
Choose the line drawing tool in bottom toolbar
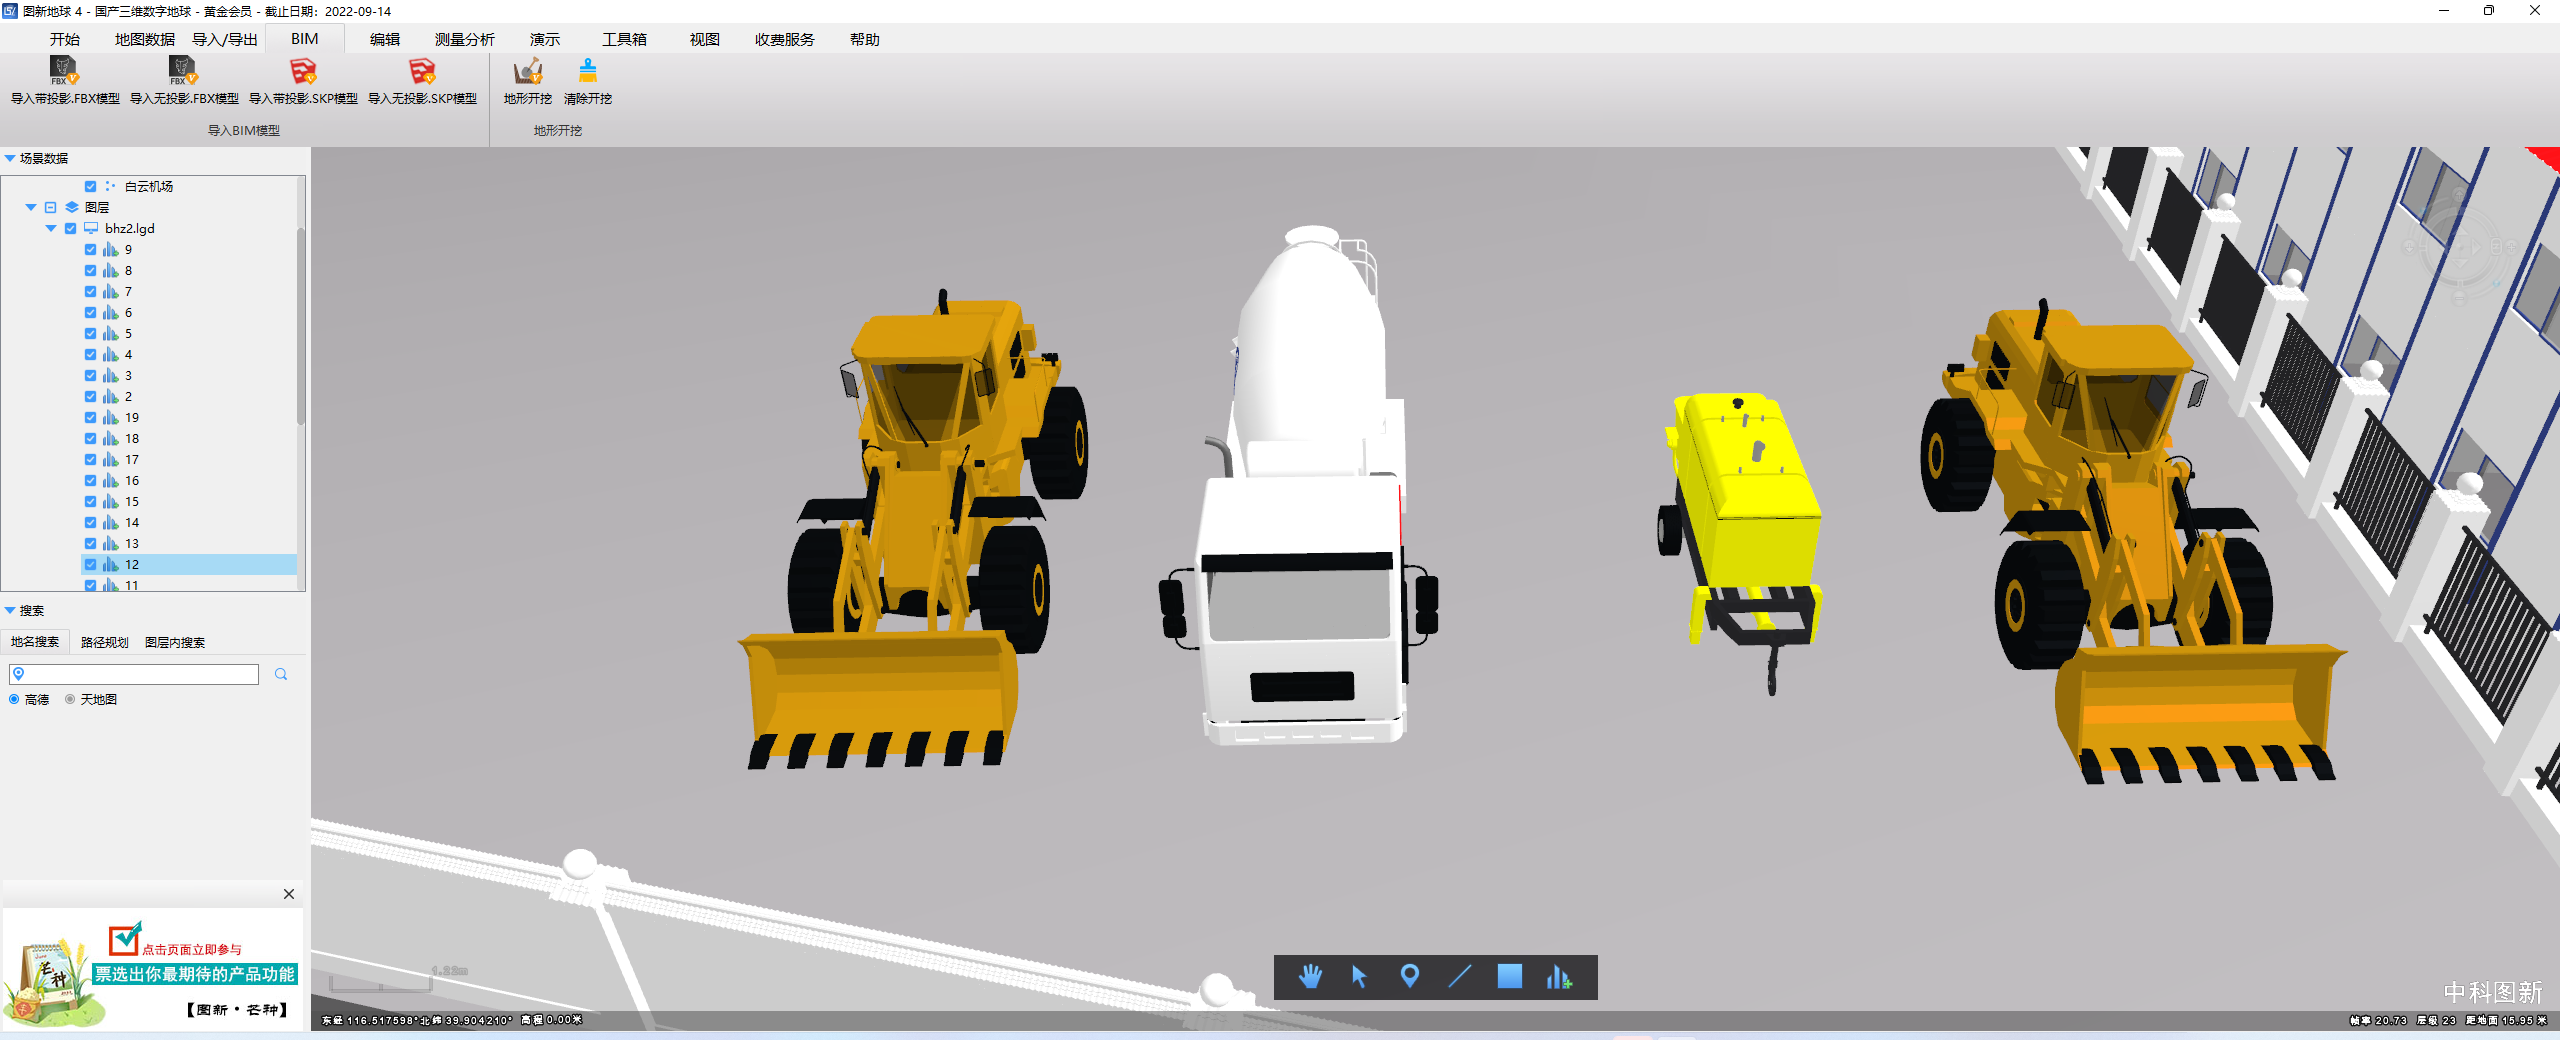coord(1459,977)
